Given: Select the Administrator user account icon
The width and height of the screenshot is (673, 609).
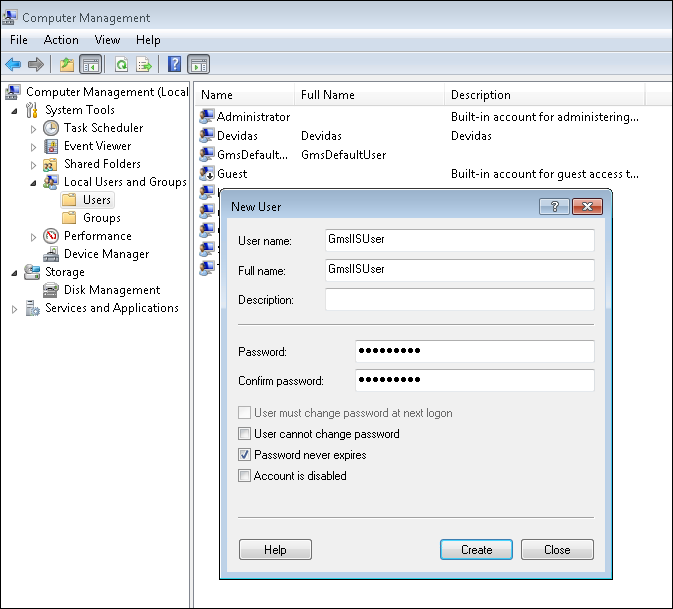Looking at the screenshot, I should coord(207,117).
